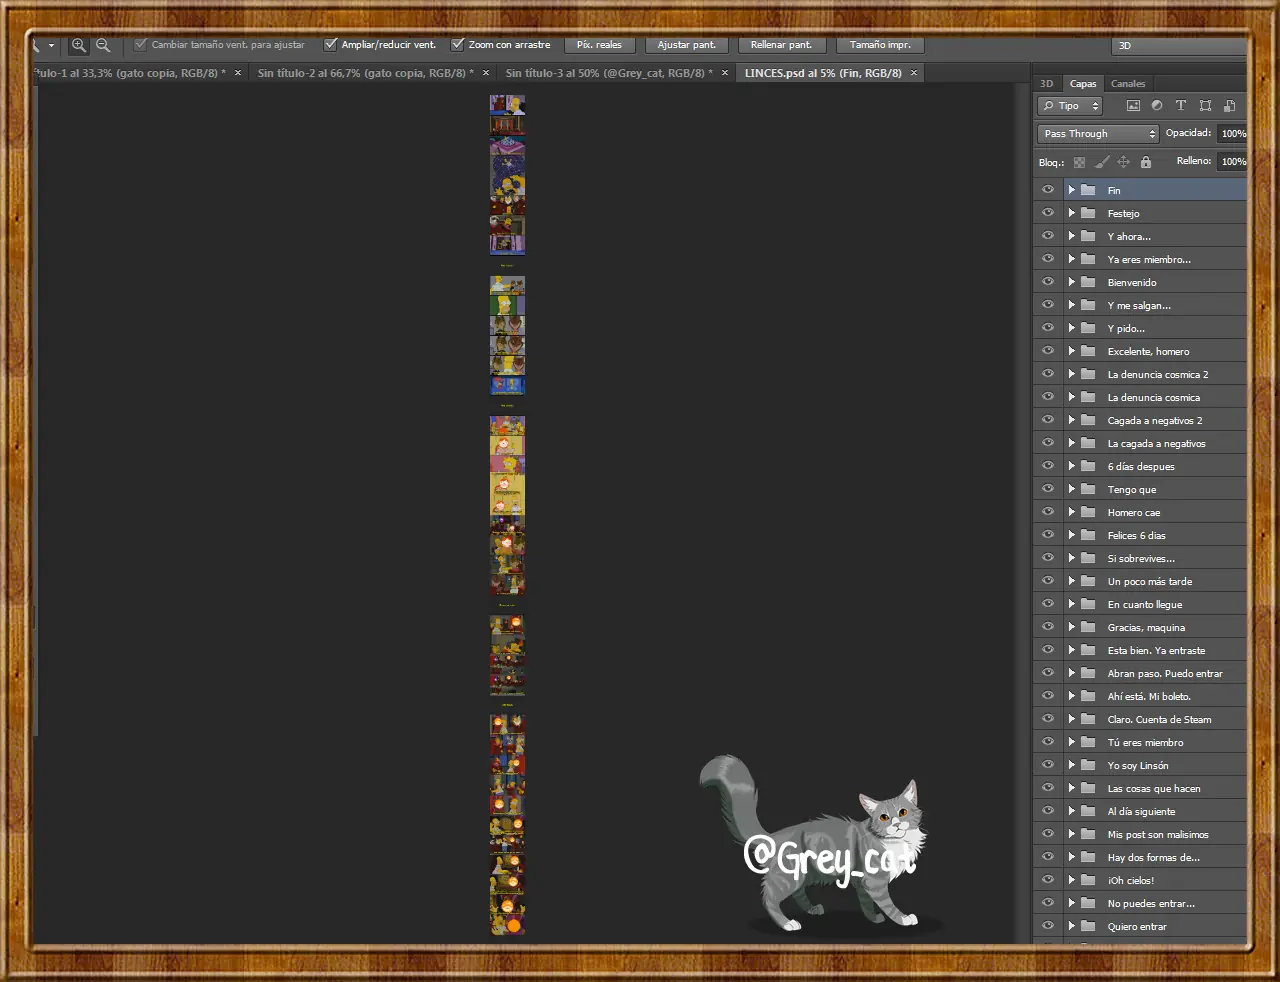Click folder icon of Quiero entrar group
Screen dimensions: 1280x982
pos(1088,926)
